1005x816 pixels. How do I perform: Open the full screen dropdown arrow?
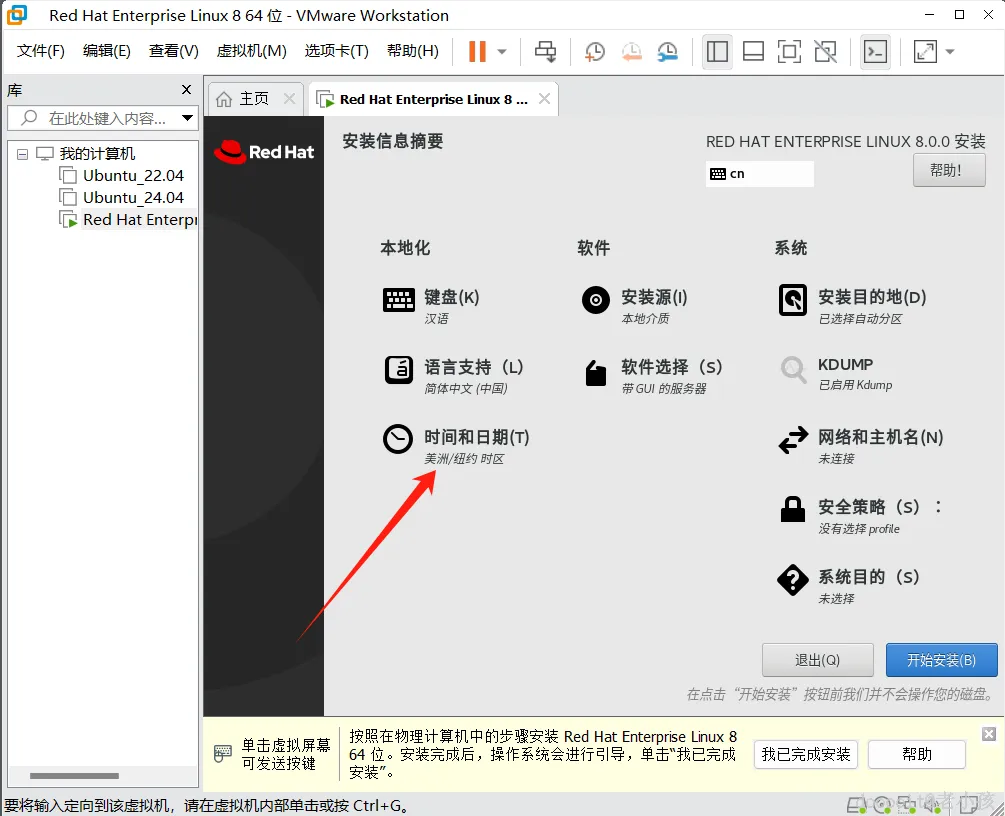tap(950, 51)
